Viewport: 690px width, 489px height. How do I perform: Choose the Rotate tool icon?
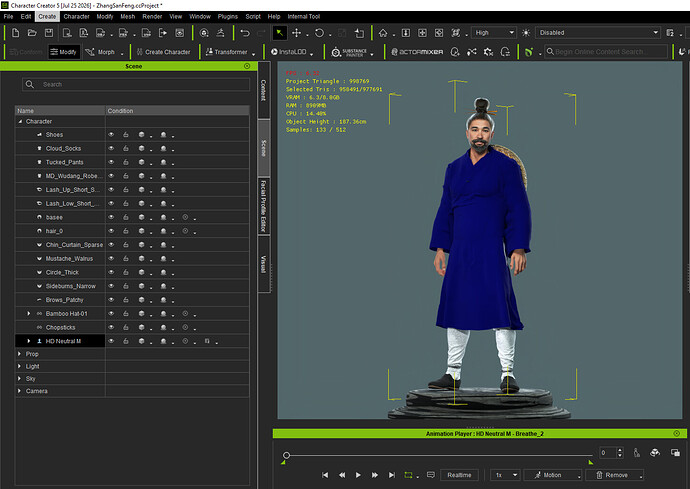pyautogui.click(x=319, y=33)
